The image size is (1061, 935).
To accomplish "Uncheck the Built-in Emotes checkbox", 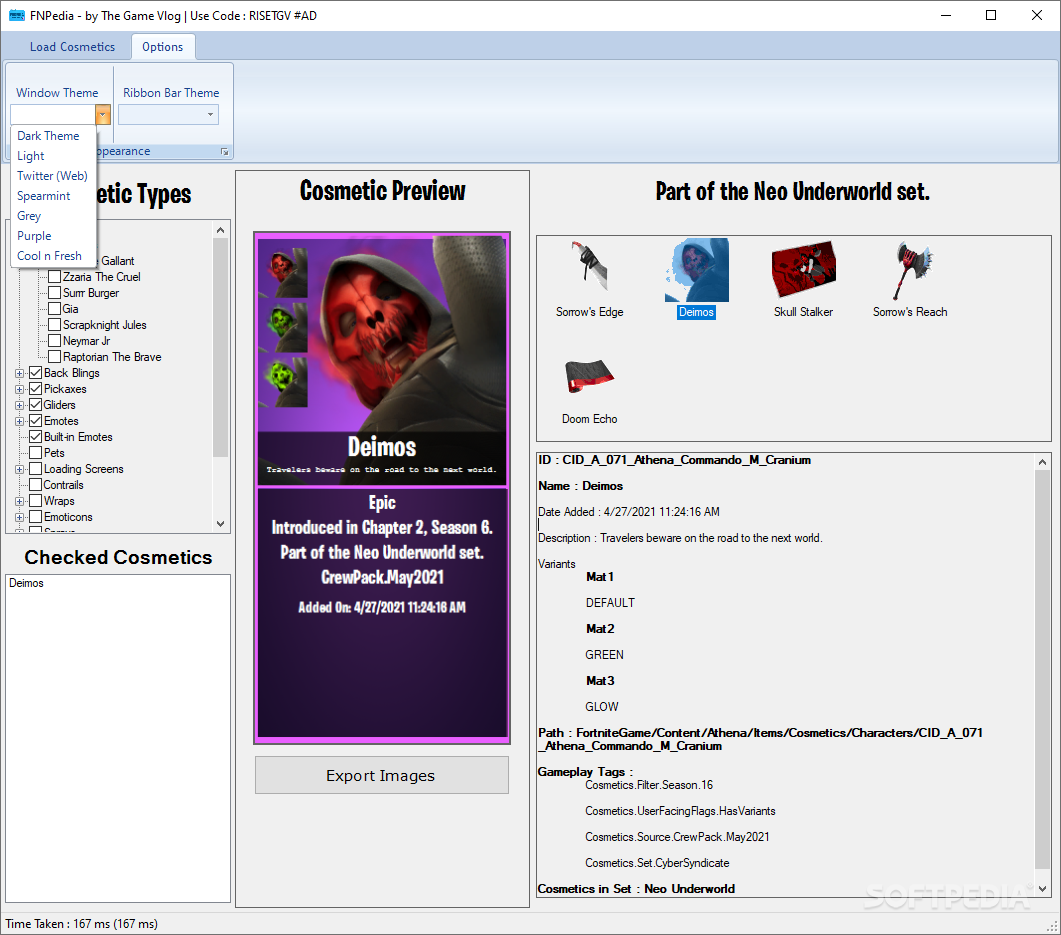I will pyautogui.click(x=36, y=437).
